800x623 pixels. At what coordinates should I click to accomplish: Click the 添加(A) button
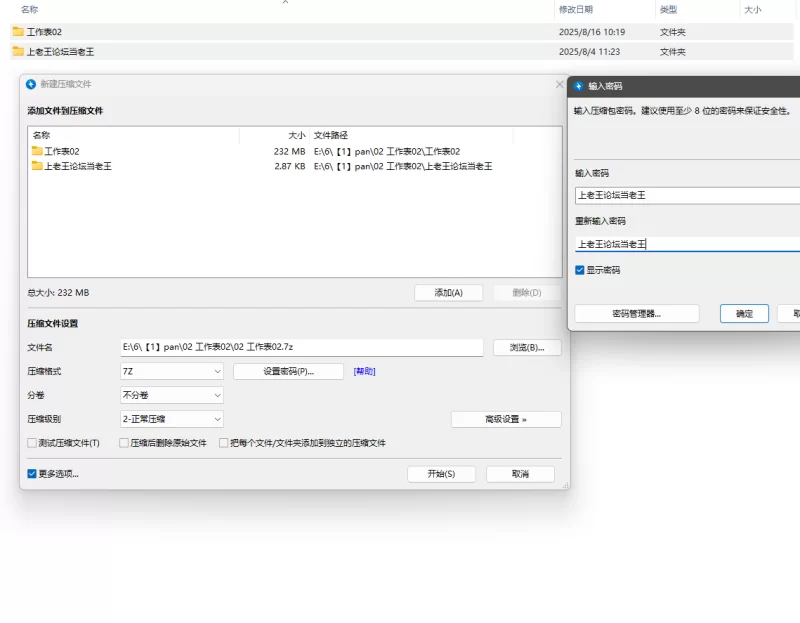(448, 293)
